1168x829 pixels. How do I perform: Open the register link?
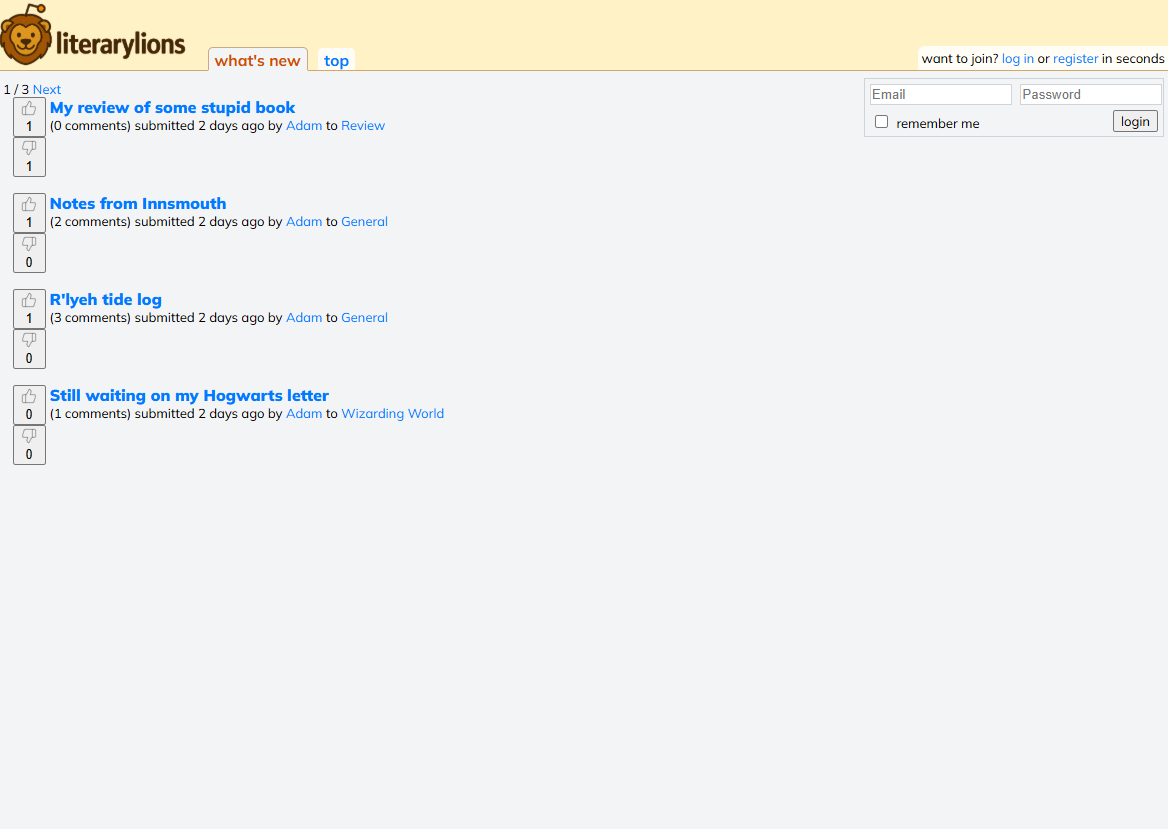pos(1075,58)
